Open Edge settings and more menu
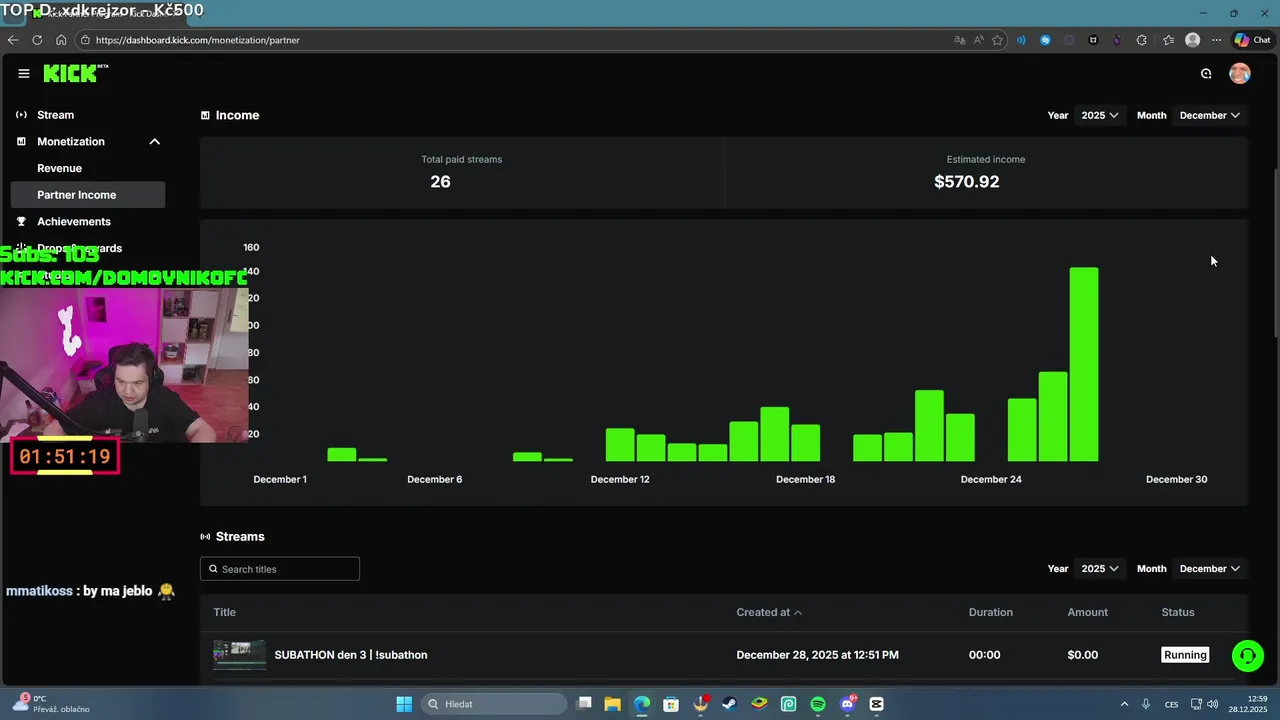This screenshot has height=720, width=1280. coord(1216,40)
